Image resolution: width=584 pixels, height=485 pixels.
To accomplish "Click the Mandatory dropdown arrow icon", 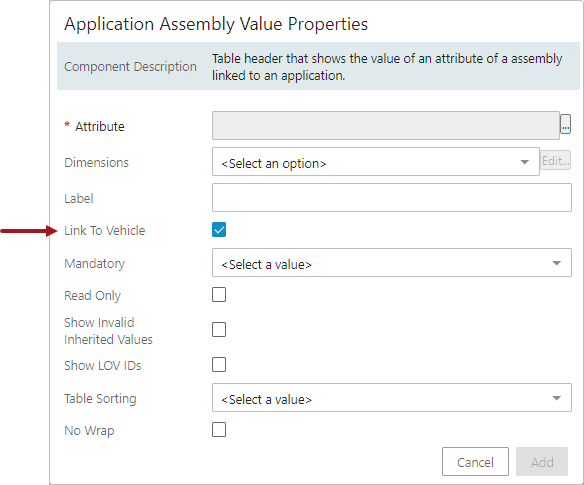I will tap(556, 263).
